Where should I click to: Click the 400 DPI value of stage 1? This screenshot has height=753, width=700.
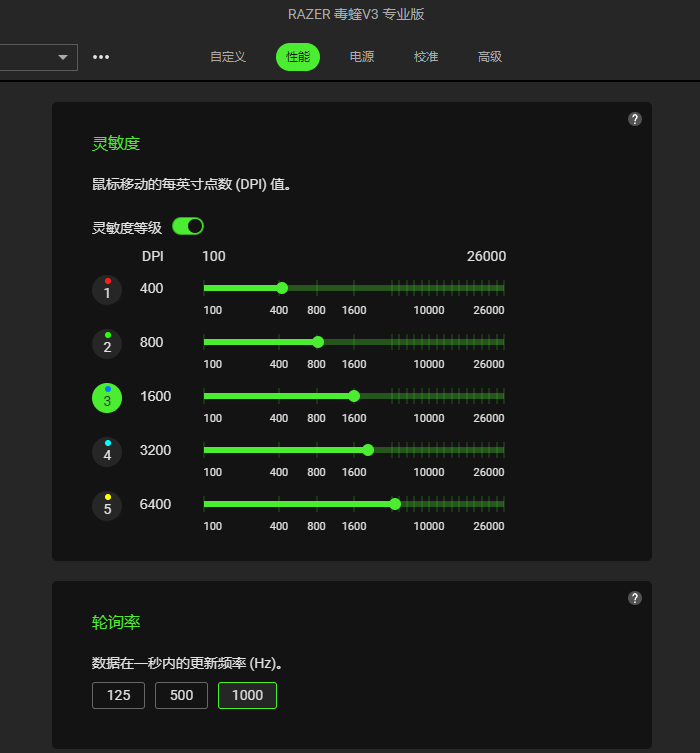pos(151,288)
